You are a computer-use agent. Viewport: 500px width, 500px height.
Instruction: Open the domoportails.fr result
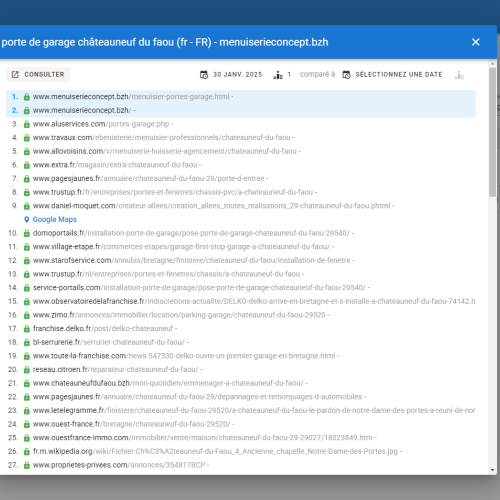pyautogui.click(x=191, y=233)
